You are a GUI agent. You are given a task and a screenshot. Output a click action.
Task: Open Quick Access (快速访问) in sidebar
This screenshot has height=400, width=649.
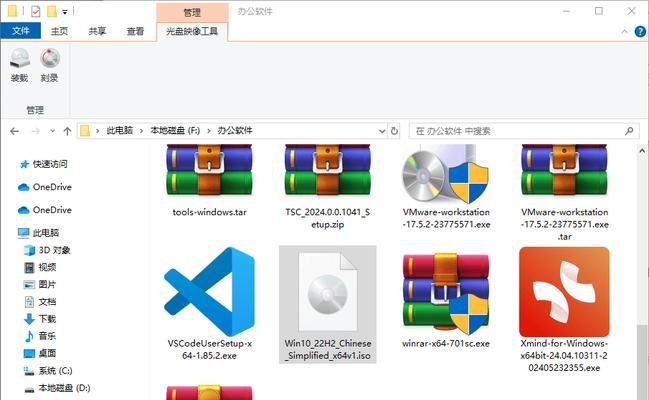click(43, 164)
